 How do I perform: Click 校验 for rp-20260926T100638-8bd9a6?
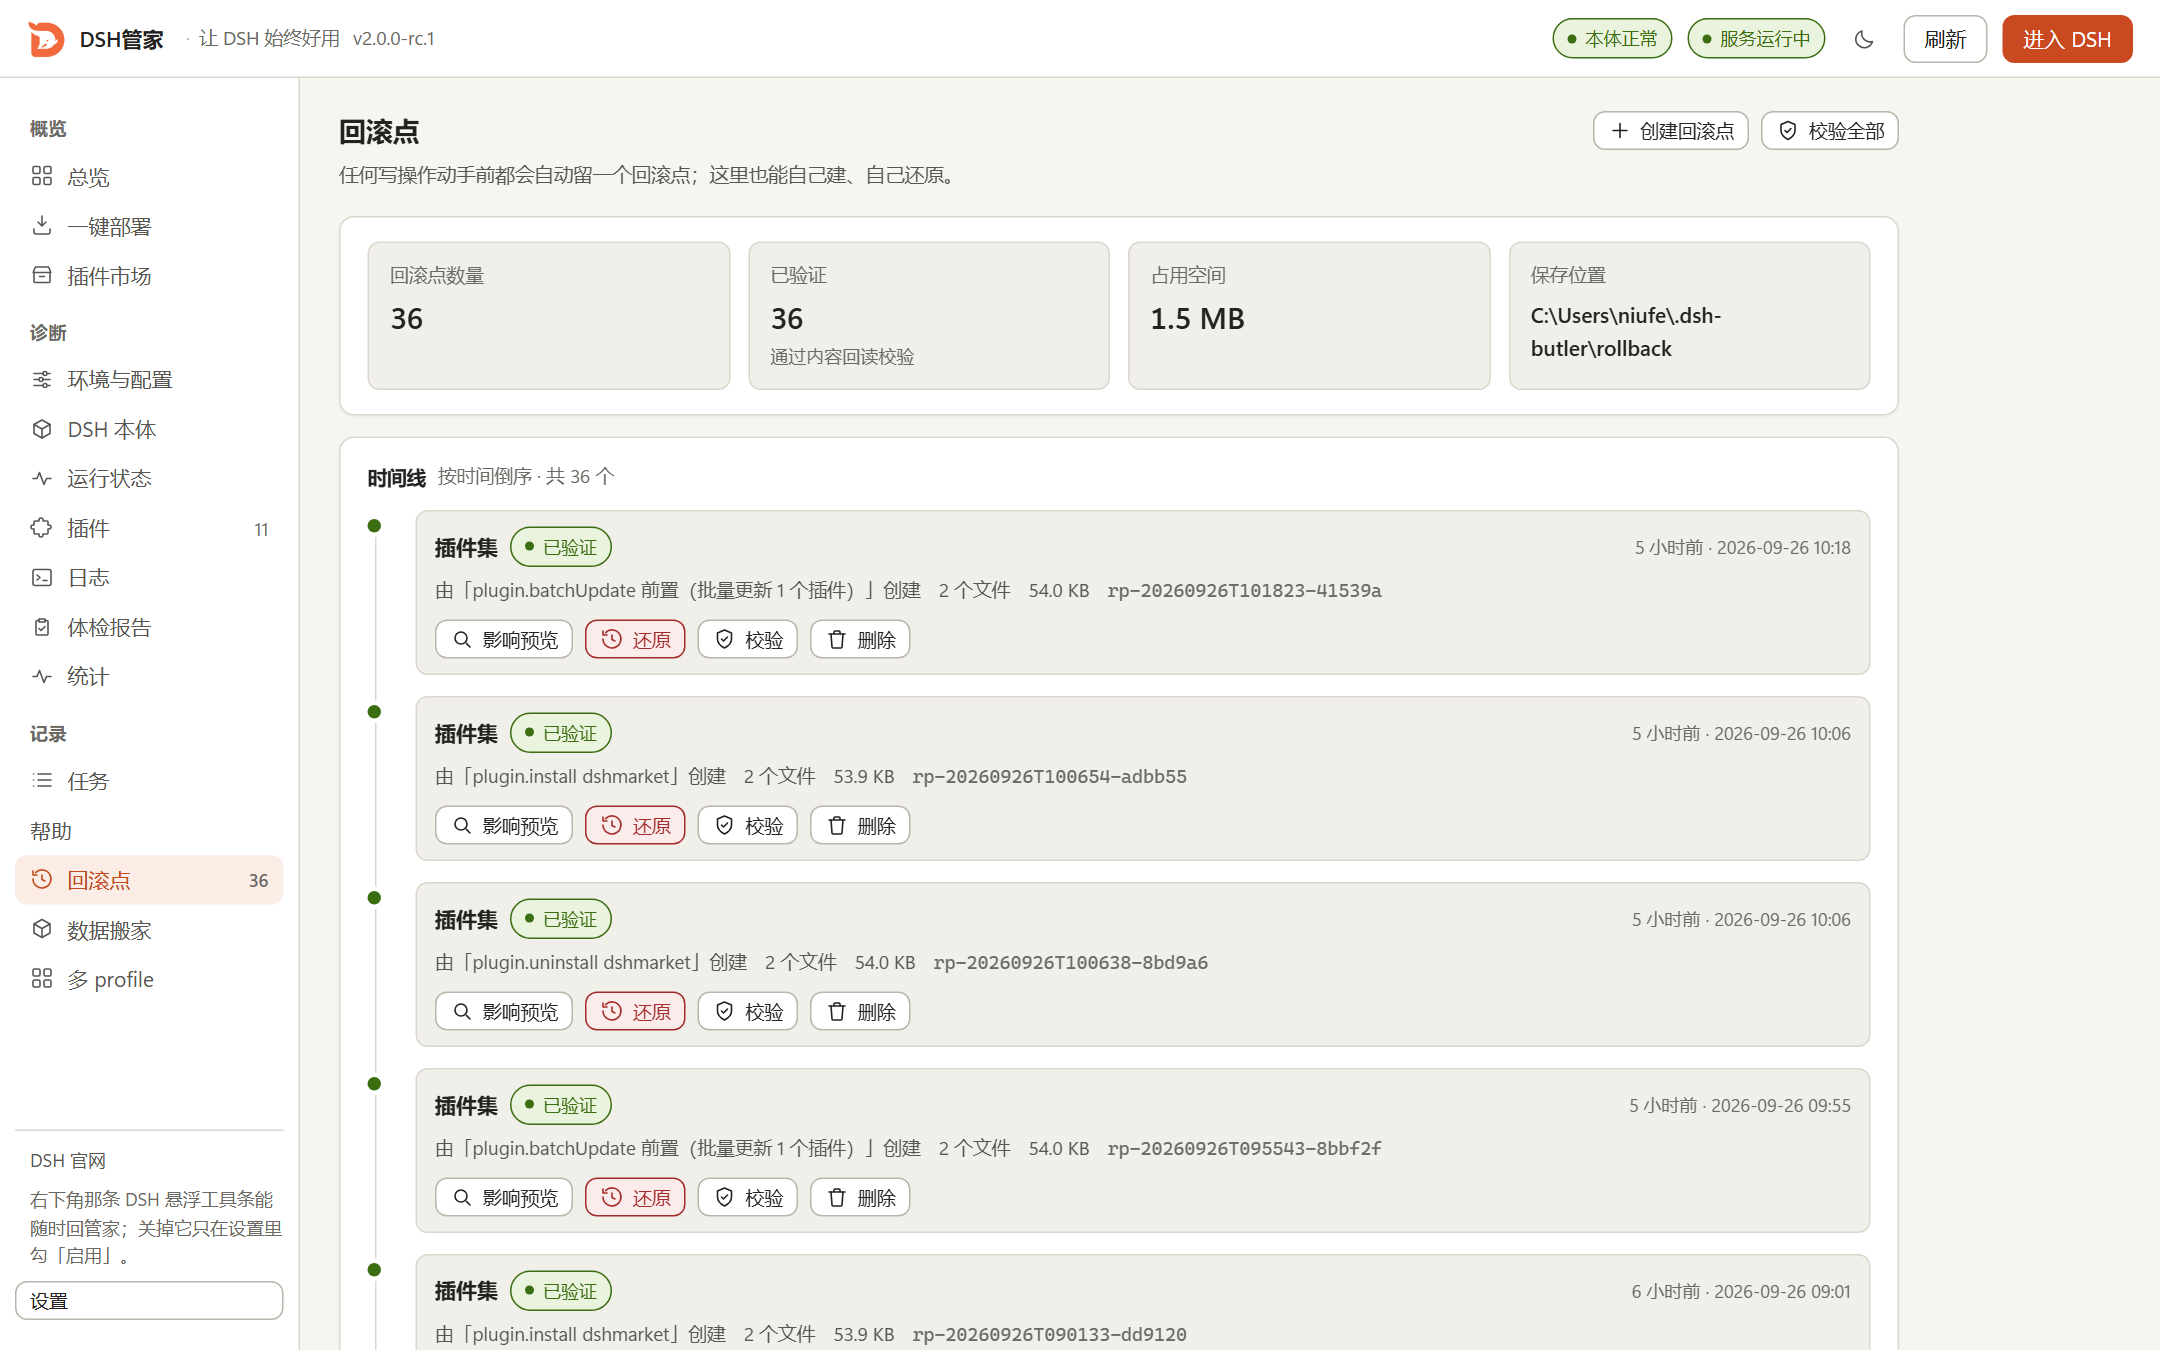pos(748,1011)
